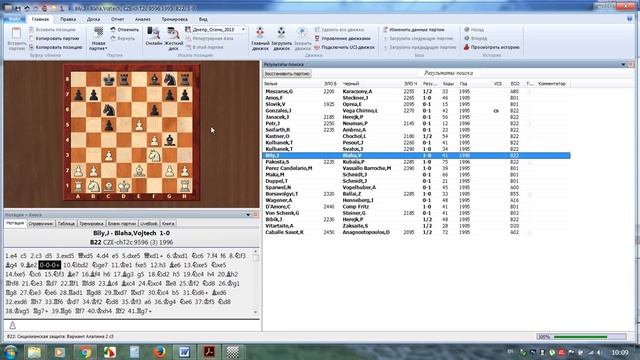Open the Вид ribbon tab

pos(203,19)
